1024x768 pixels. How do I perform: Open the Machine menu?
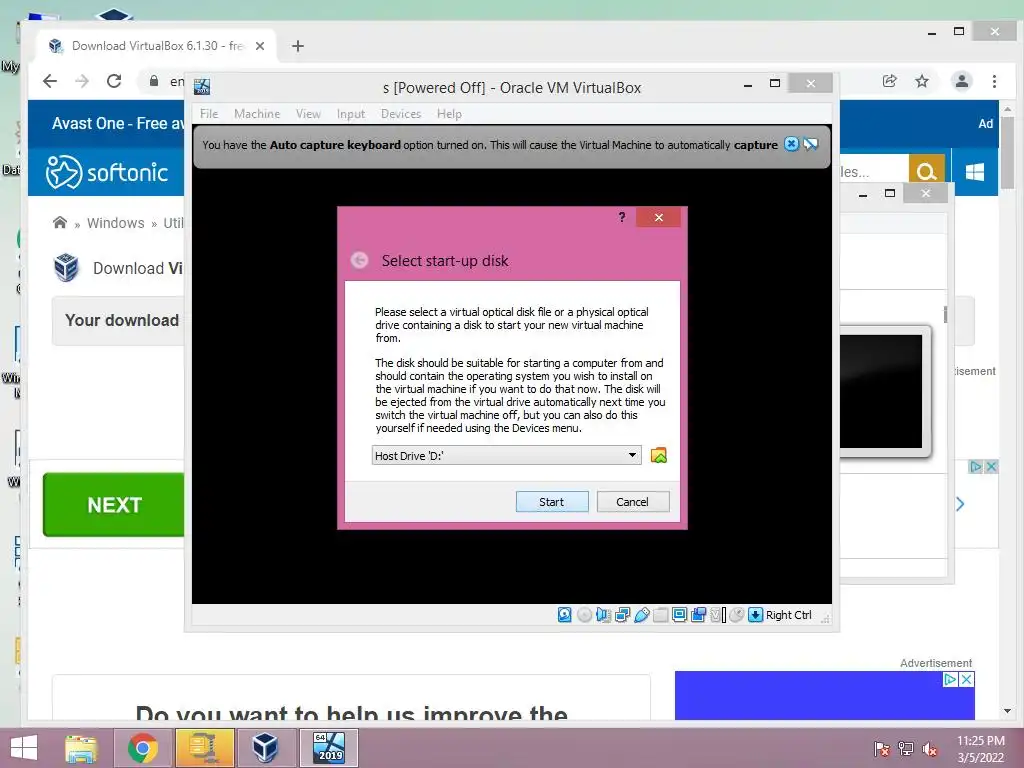tap(257, 114)
